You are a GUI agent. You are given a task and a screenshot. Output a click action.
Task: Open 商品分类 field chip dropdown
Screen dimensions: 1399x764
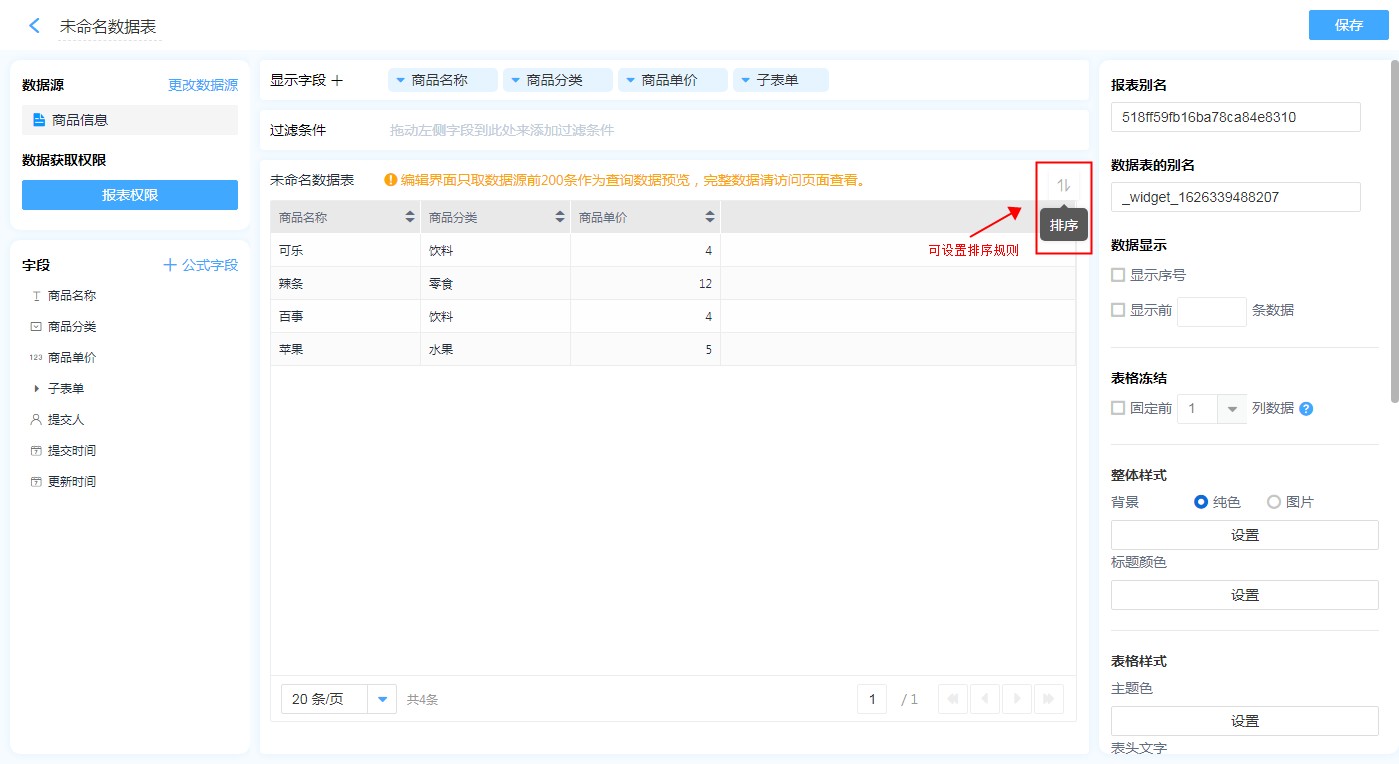(x=515, y=80)
